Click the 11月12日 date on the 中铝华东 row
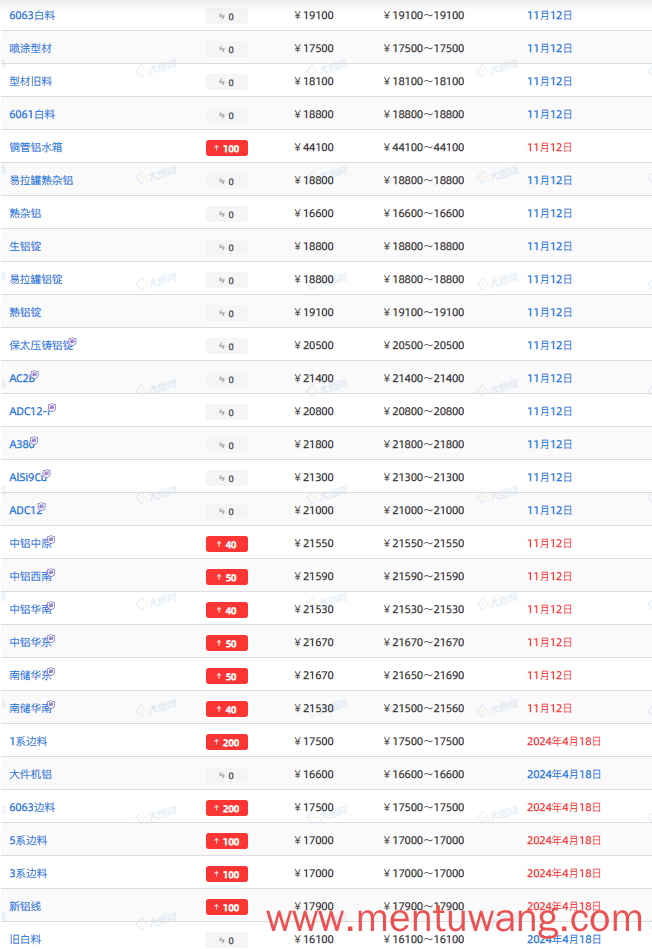The image size is (652, 949). (549, 642)
